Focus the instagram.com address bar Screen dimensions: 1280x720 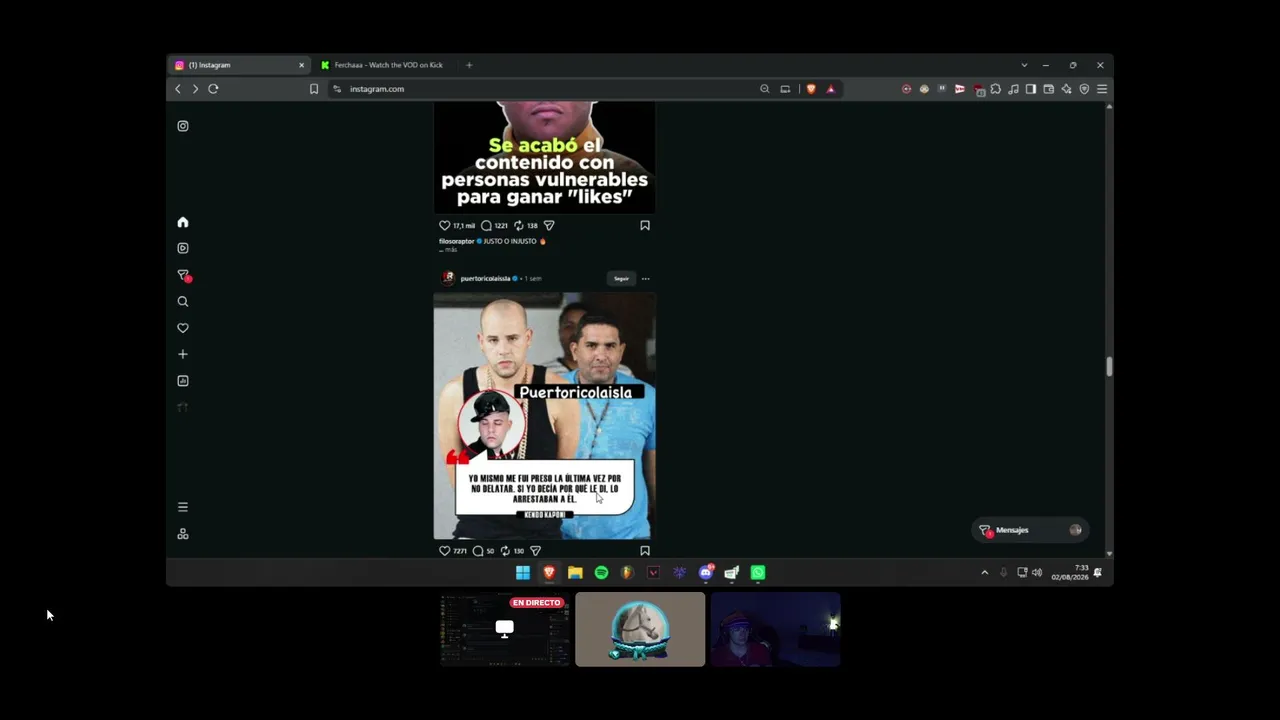[550, 89]
